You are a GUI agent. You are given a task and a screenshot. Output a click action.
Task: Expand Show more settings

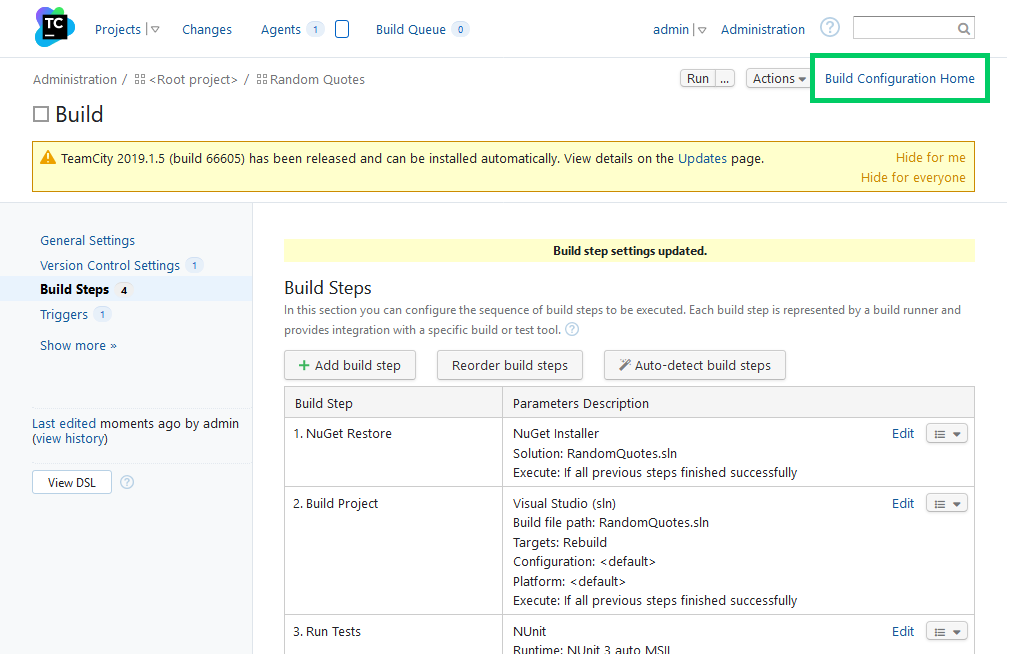coord(78,346)
